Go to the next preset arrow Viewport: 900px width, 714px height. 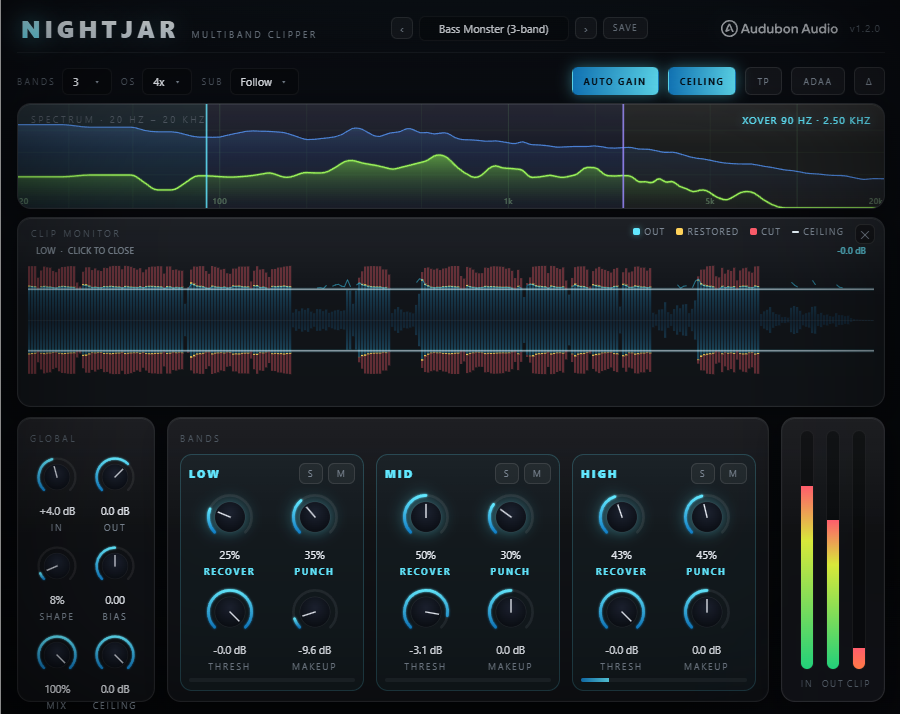(585, 29)
